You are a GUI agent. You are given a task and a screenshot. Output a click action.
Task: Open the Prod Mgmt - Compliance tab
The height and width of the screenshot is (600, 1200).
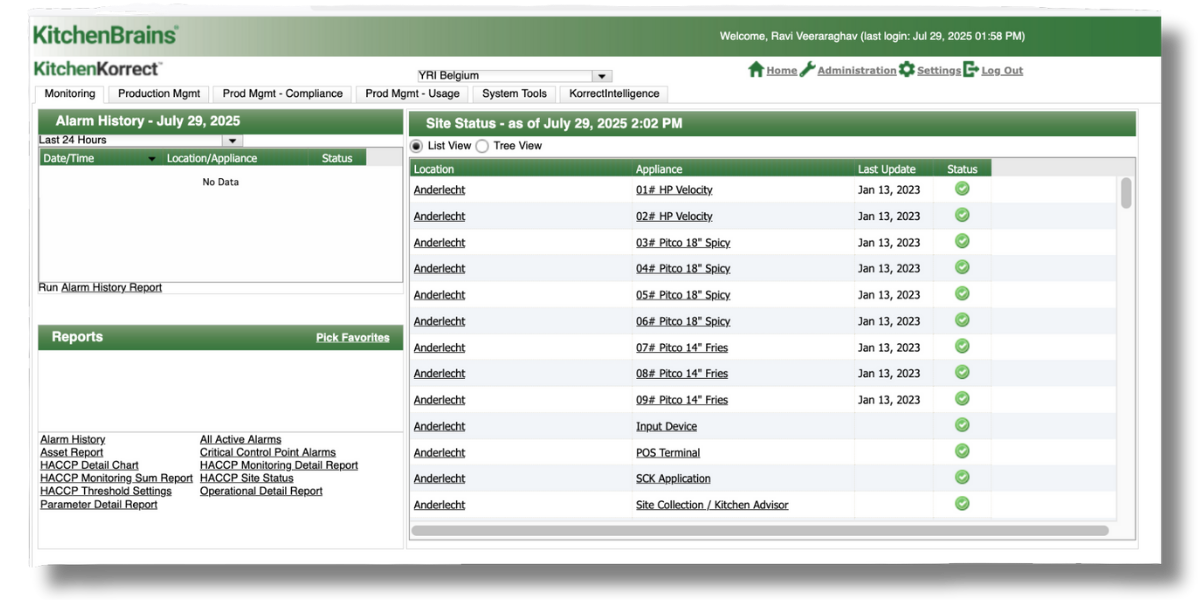coord(283,94)
